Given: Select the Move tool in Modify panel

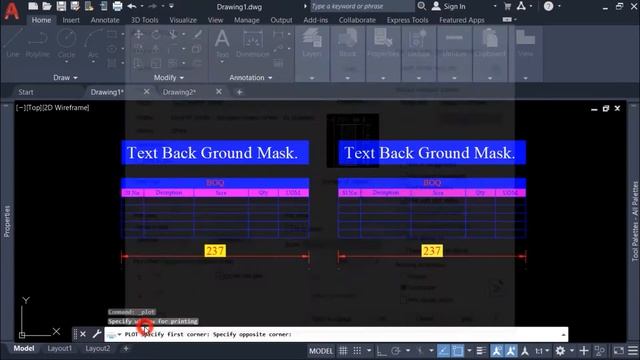Looking at the screenshot, I should point(139,35).
